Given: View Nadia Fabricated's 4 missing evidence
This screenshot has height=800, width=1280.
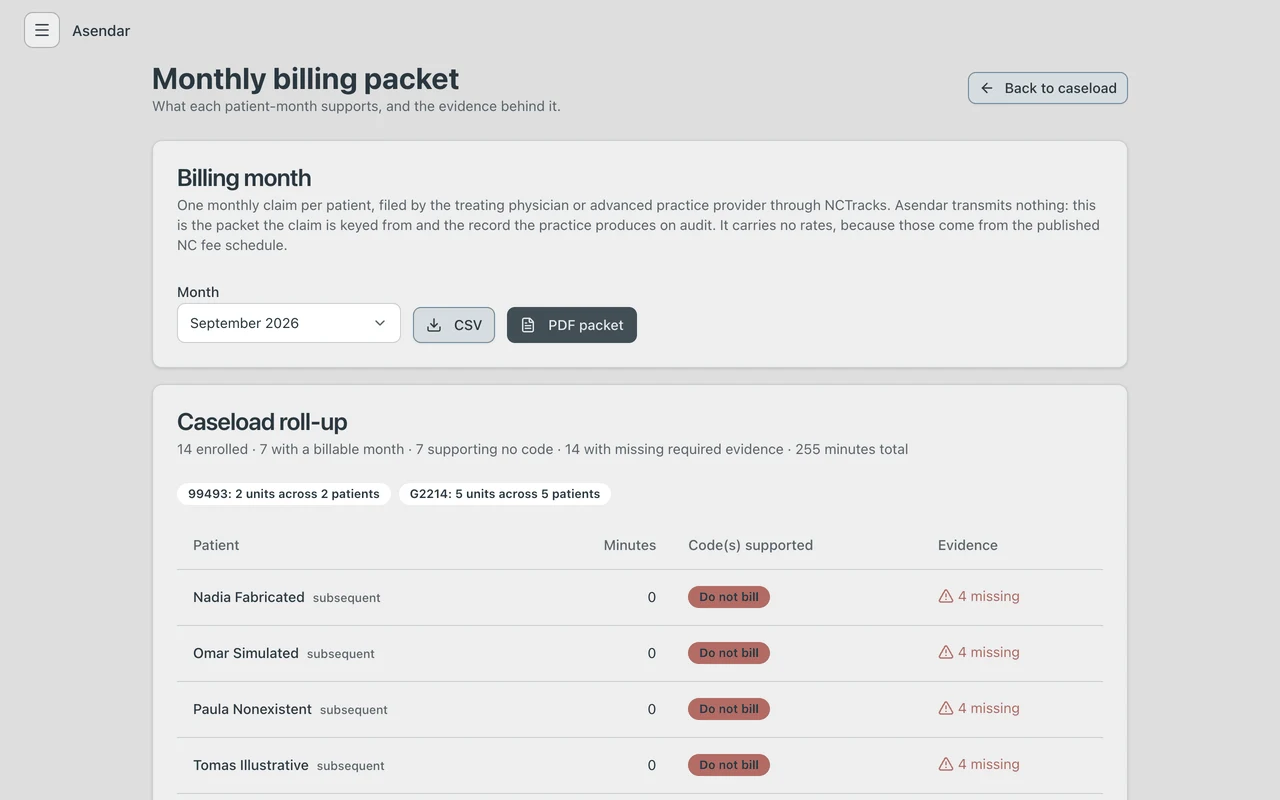Looking at the screenshot, I should click(x=979, y=596).
